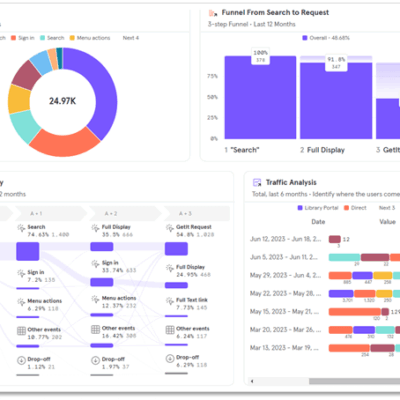Image resolution: width=400 pixels, height=400 pixels.
Task: Show Next 4 legend items on donut chart
Action: pos(131,38)
